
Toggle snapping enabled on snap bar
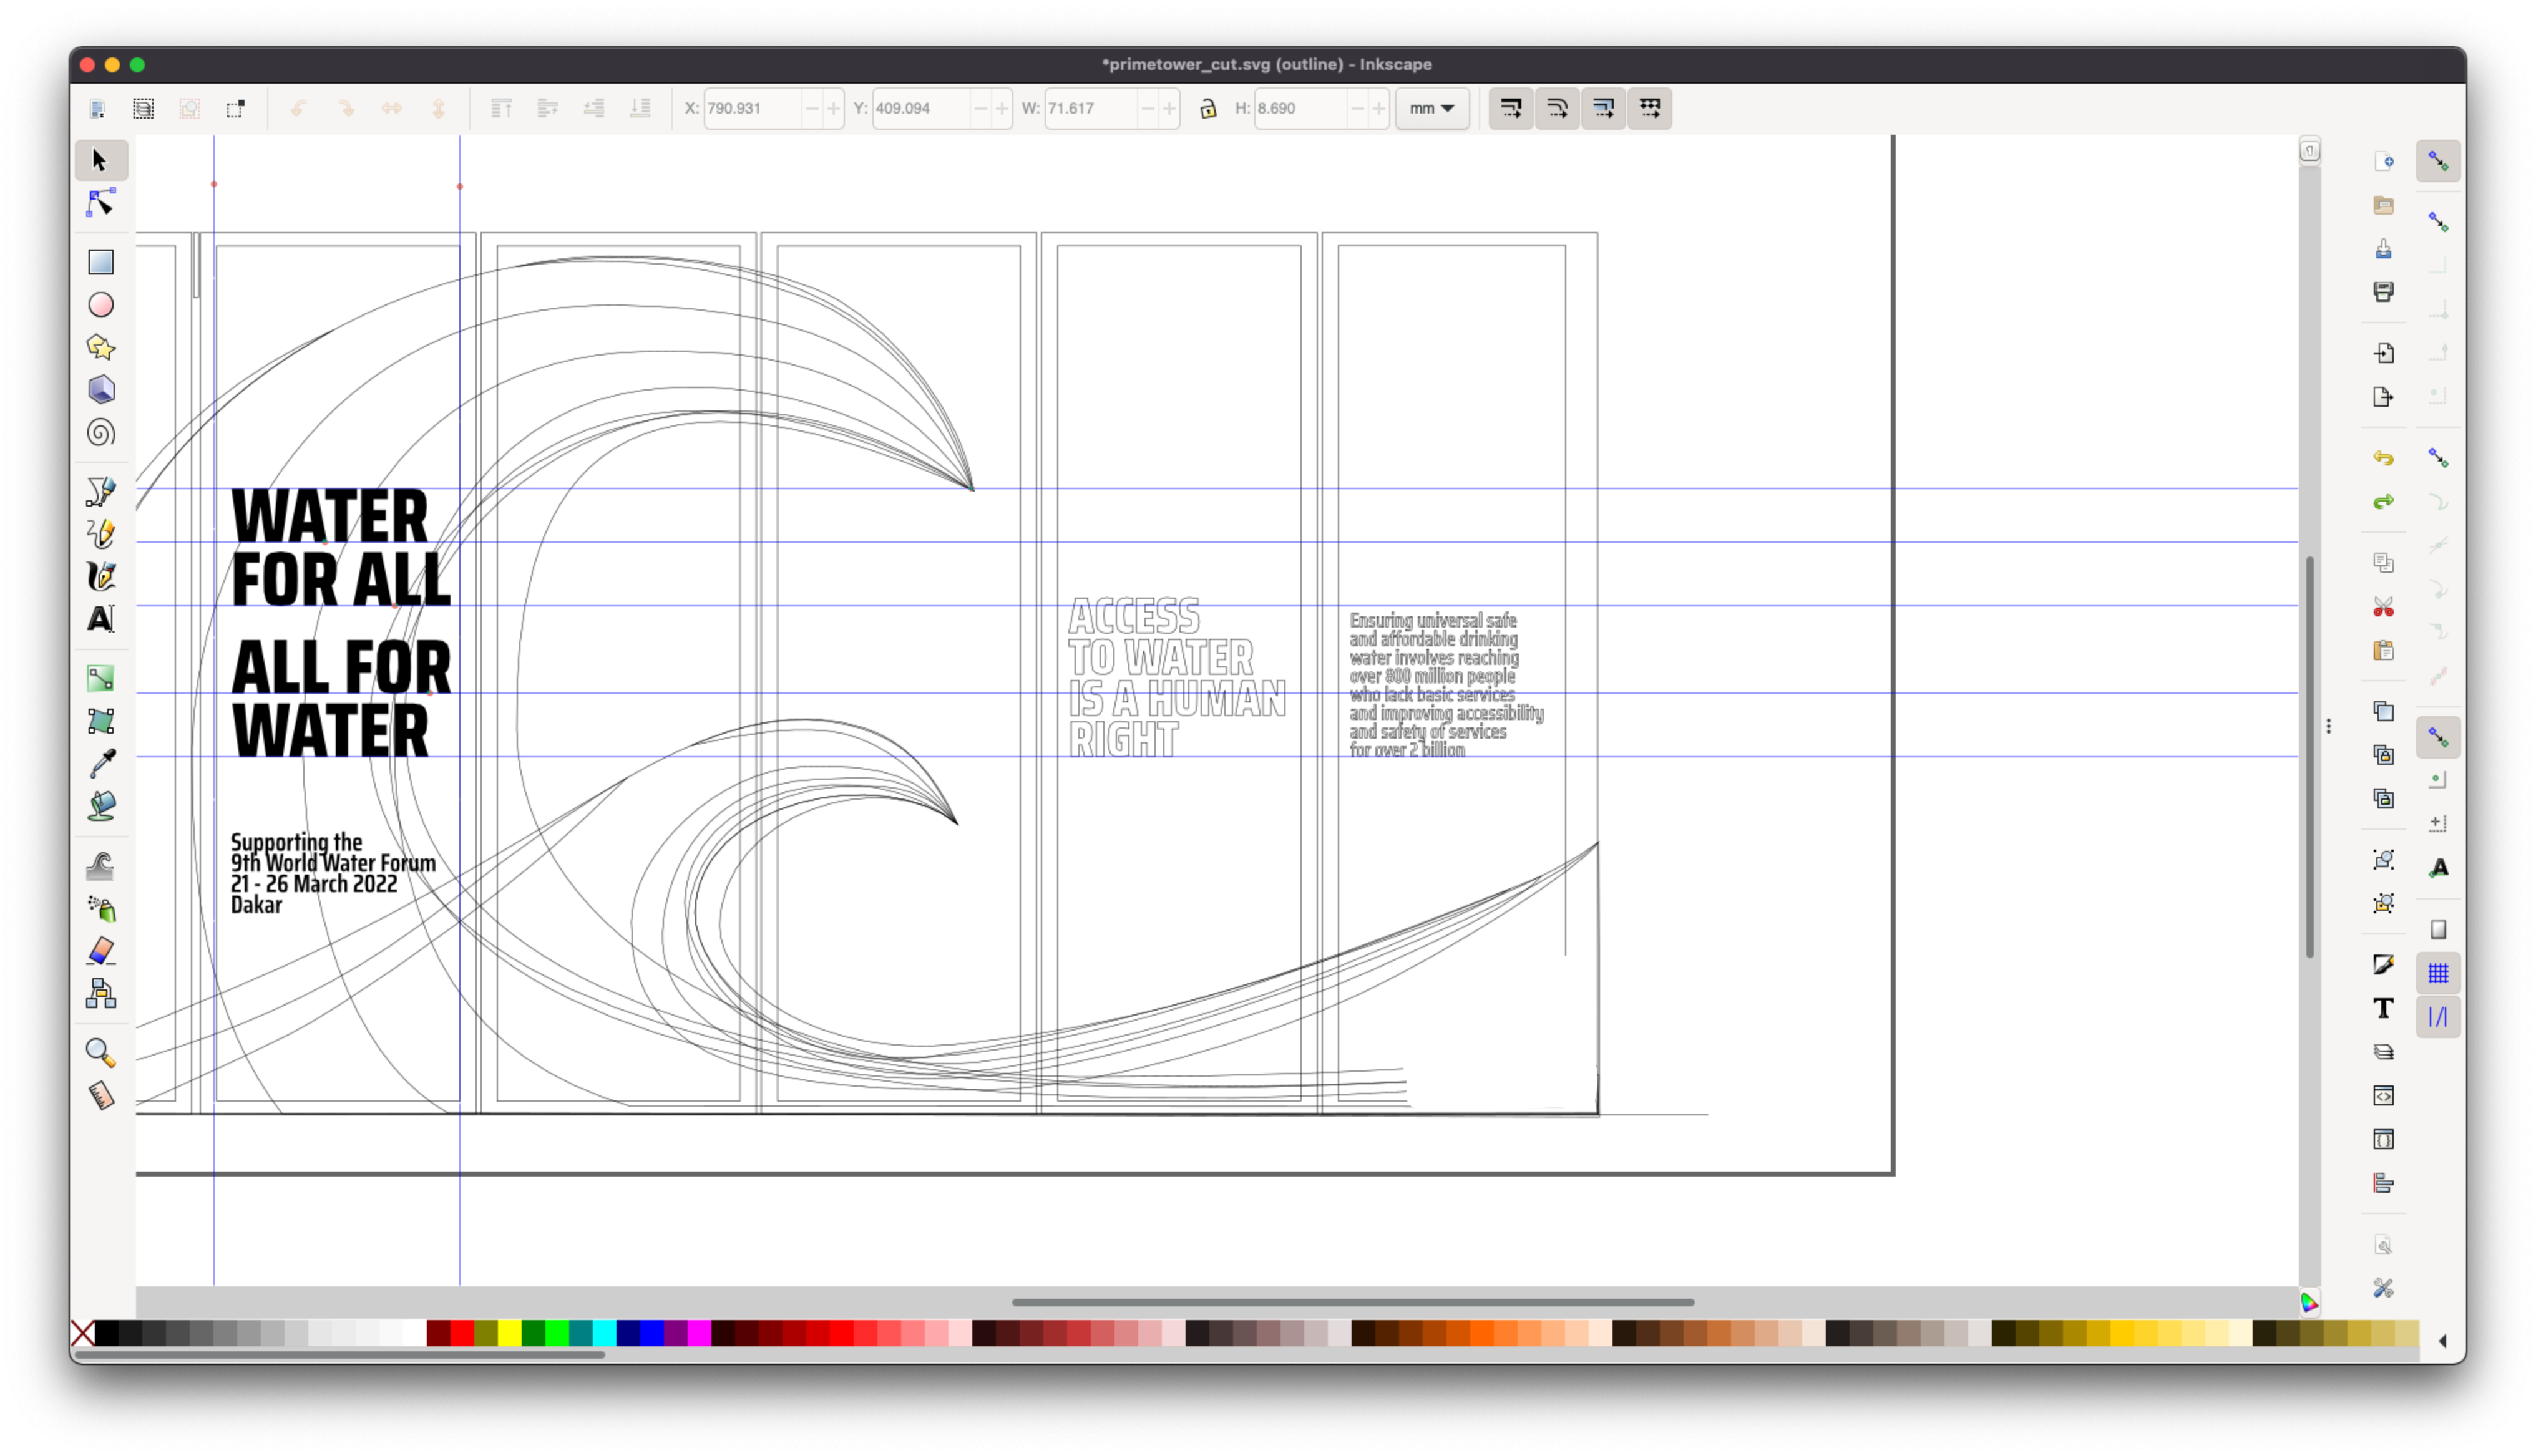(2438, 161)
